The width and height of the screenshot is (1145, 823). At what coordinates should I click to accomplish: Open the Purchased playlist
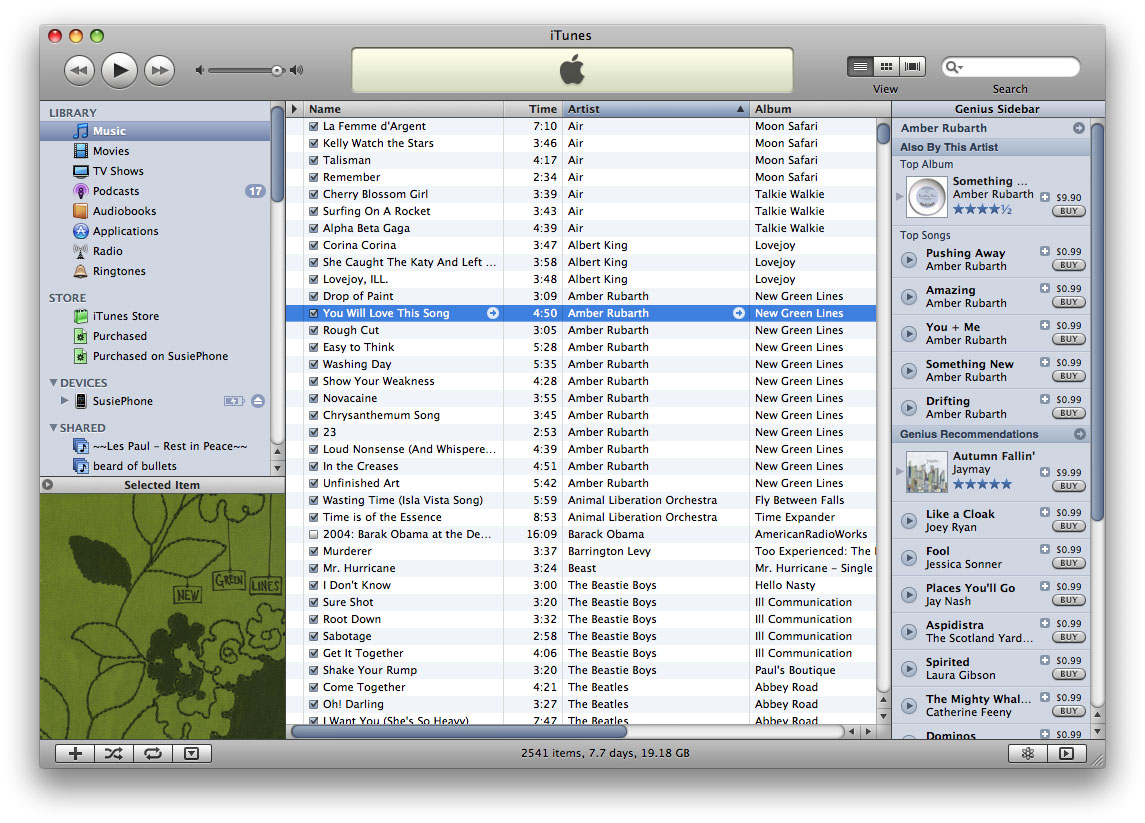119,336
